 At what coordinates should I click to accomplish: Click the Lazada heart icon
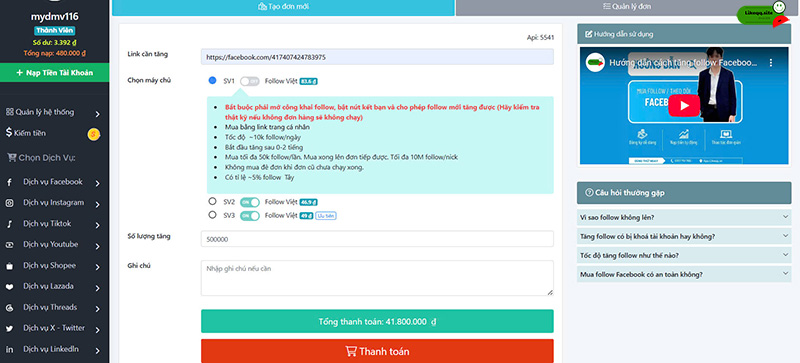(x=10, y=287)
